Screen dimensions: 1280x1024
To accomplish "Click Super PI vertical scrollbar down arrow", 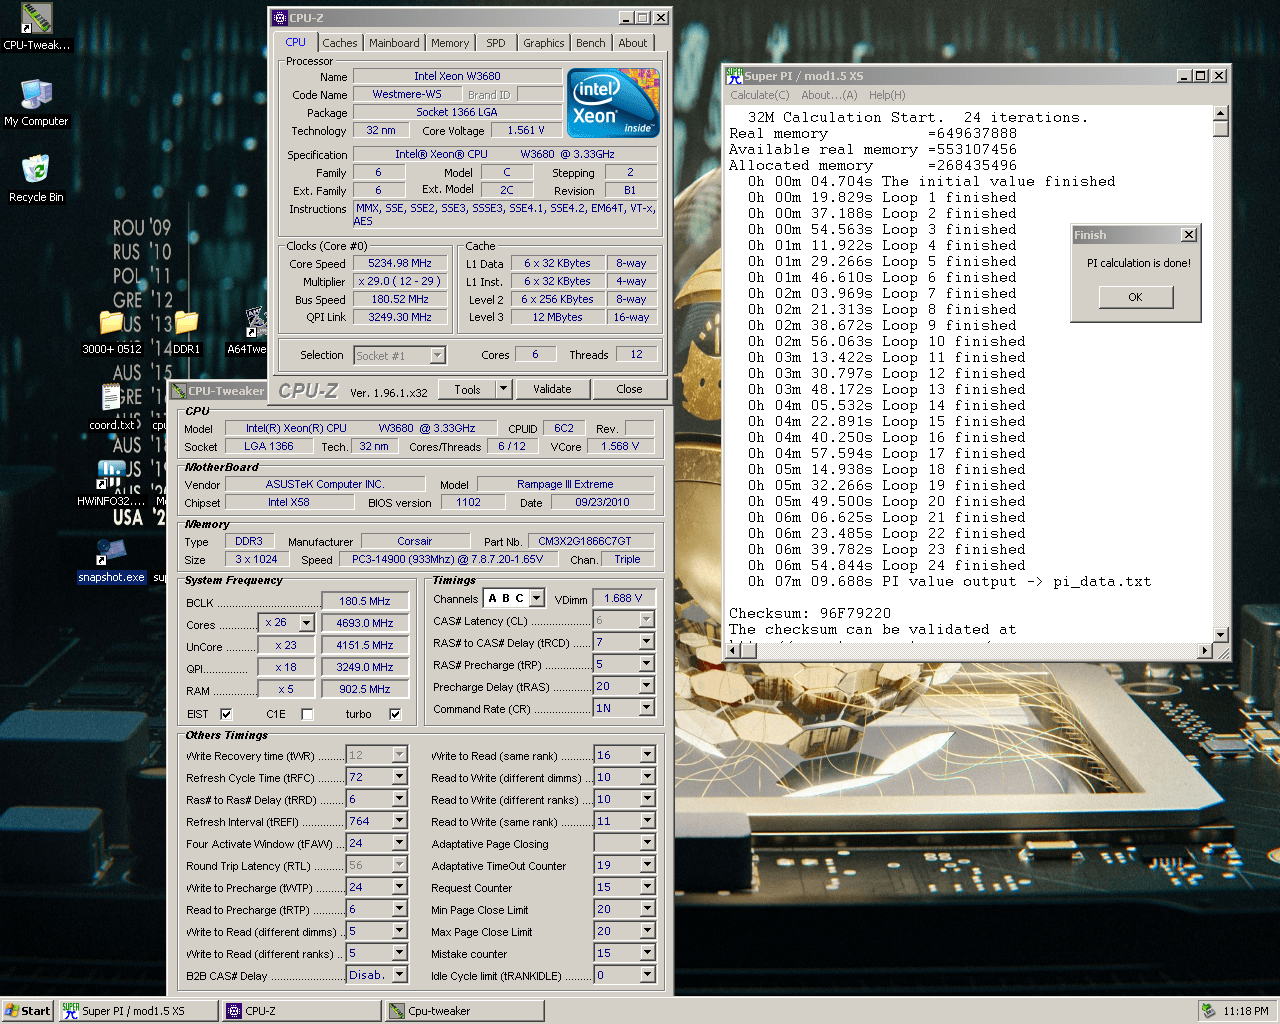I will tap(1220, 634).
